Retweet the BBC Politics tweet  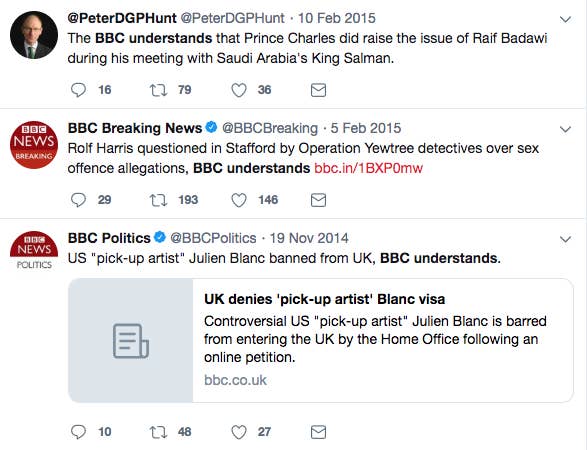pos(158,432)
